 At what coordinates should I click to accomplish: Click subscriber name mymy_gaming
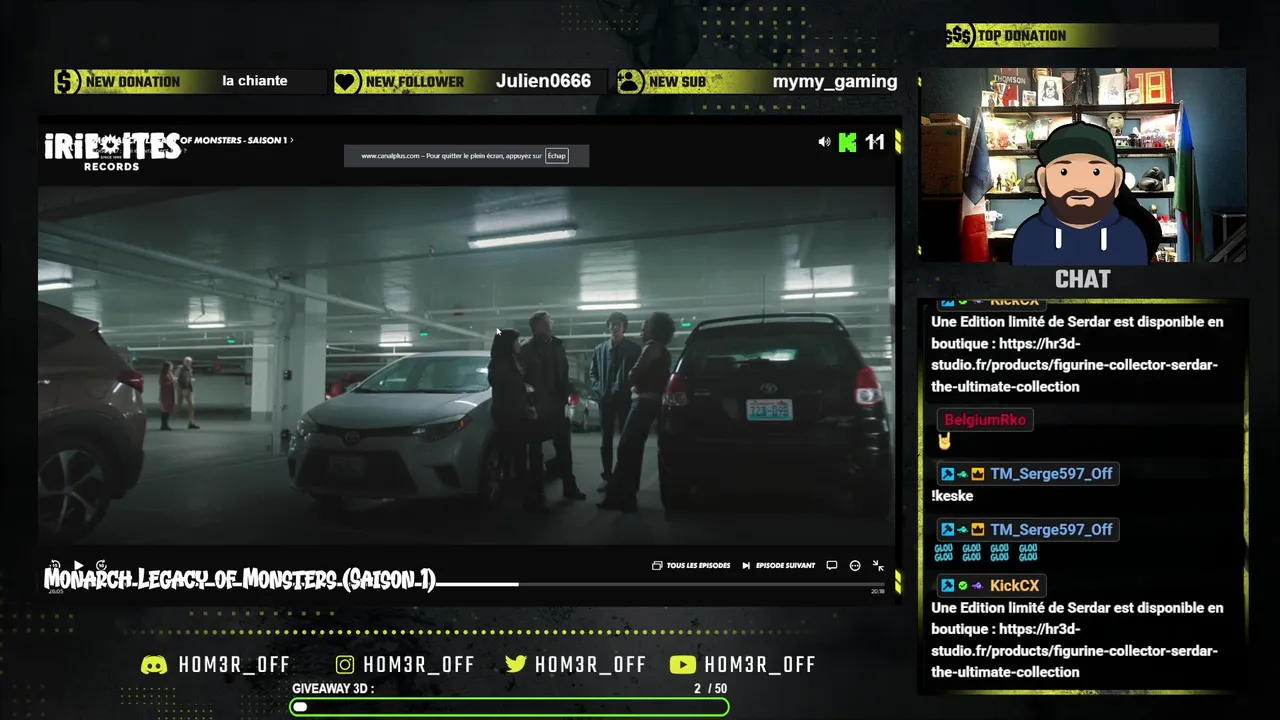(835, 81)
